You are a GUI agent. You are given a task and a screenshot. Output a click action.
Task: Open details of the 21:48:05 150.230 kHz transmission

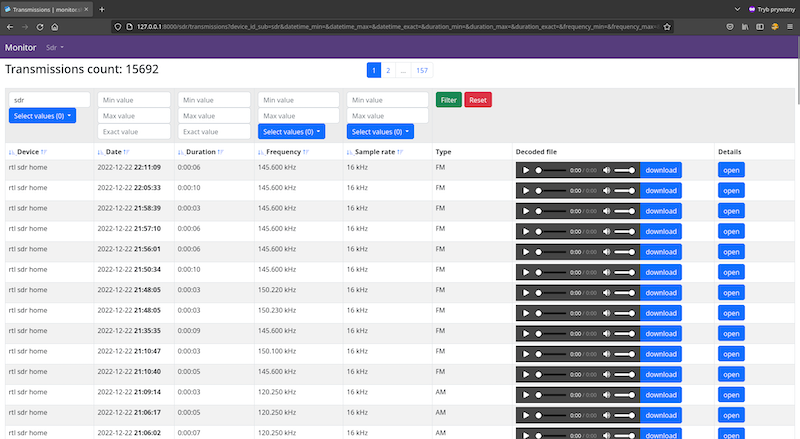pyautogui.click(x=731, y=313)
